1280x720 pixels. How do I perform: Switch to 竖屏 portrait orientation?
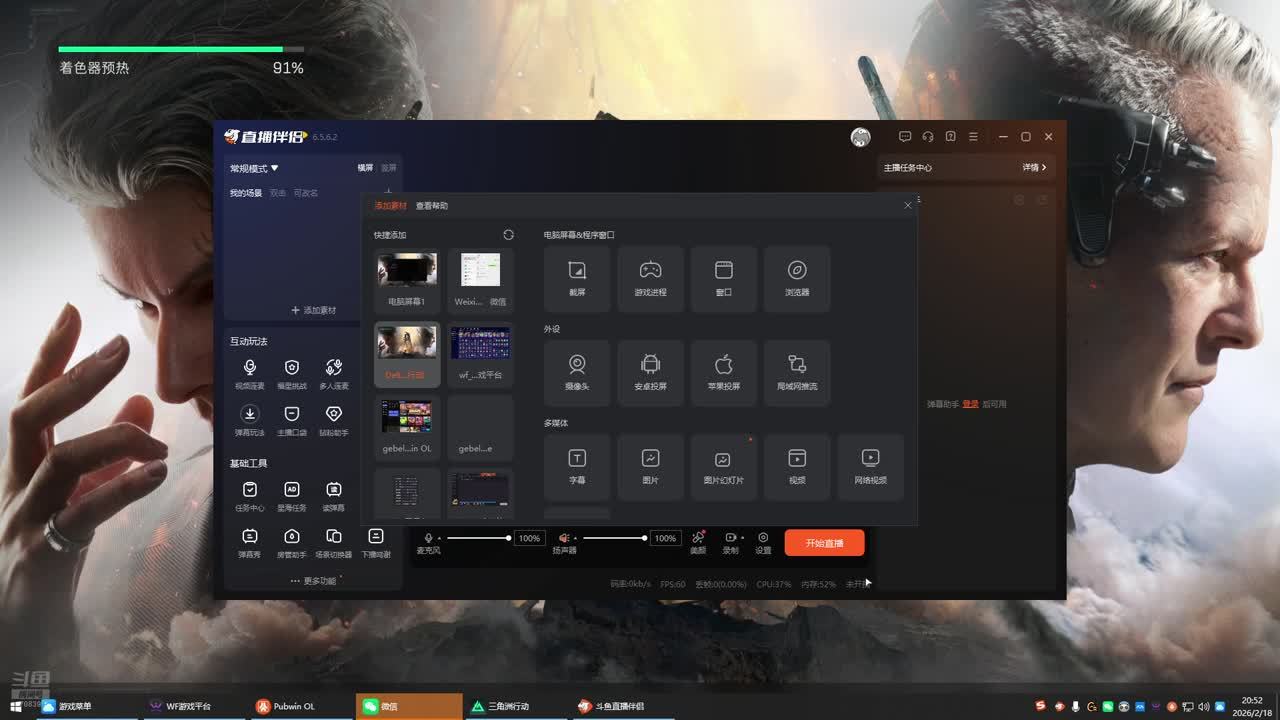(x=388, y=168)
